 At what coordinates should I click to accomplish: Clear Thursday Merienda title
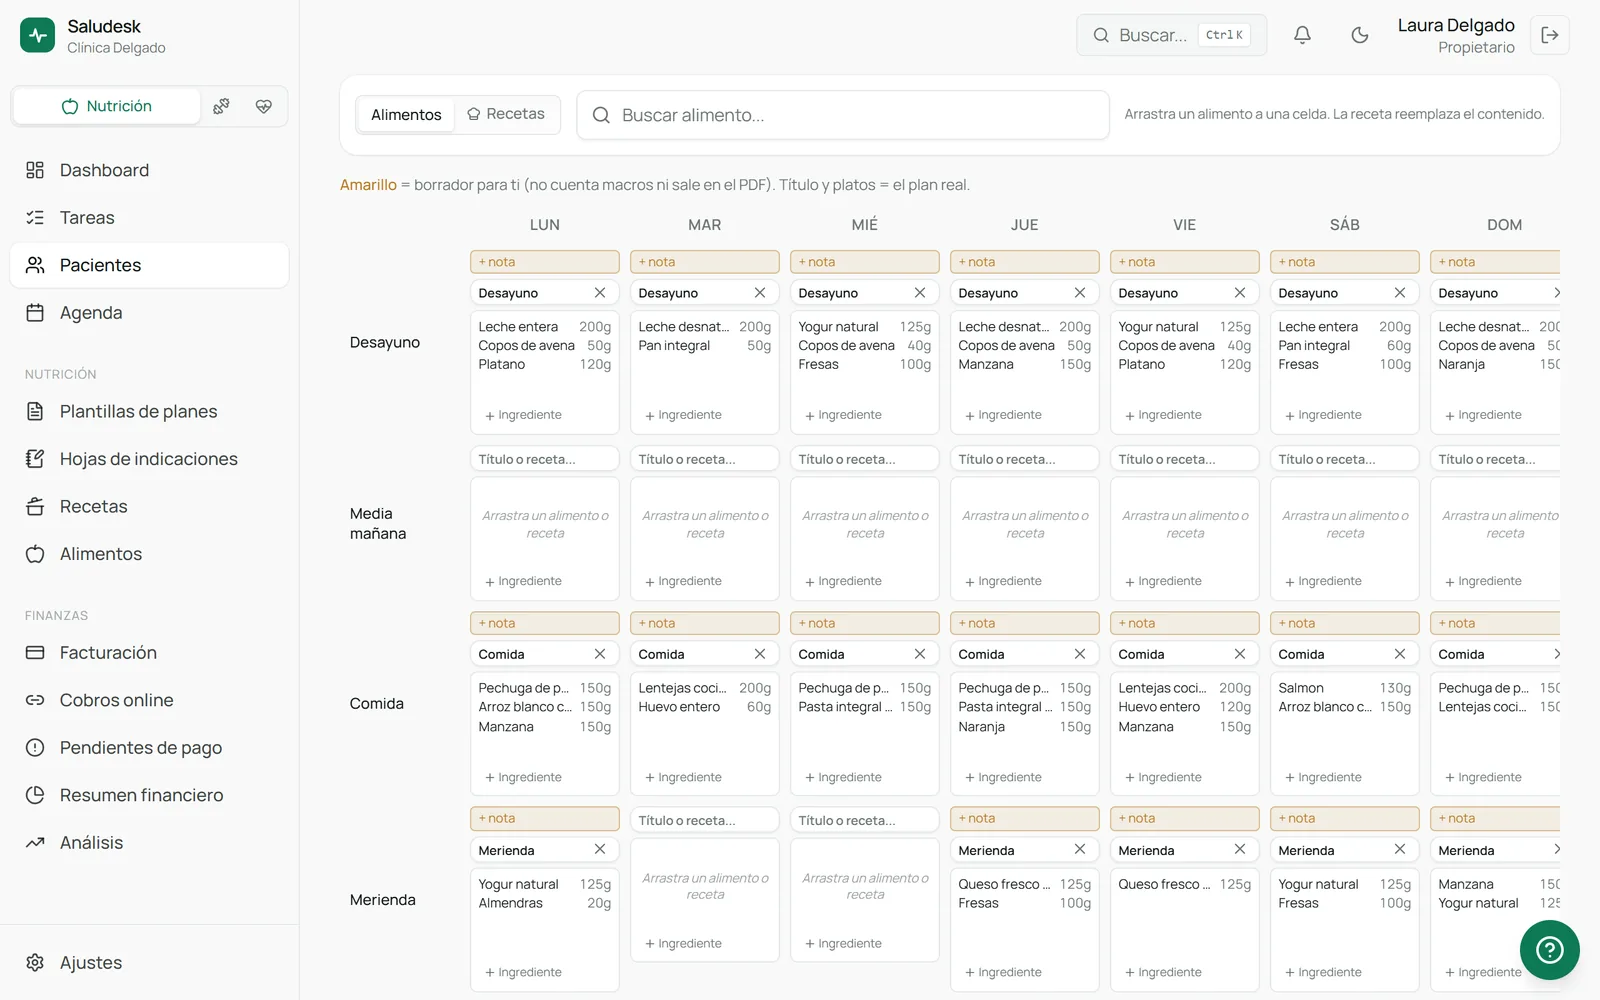pyautogui.click(x=1080, y=849)
